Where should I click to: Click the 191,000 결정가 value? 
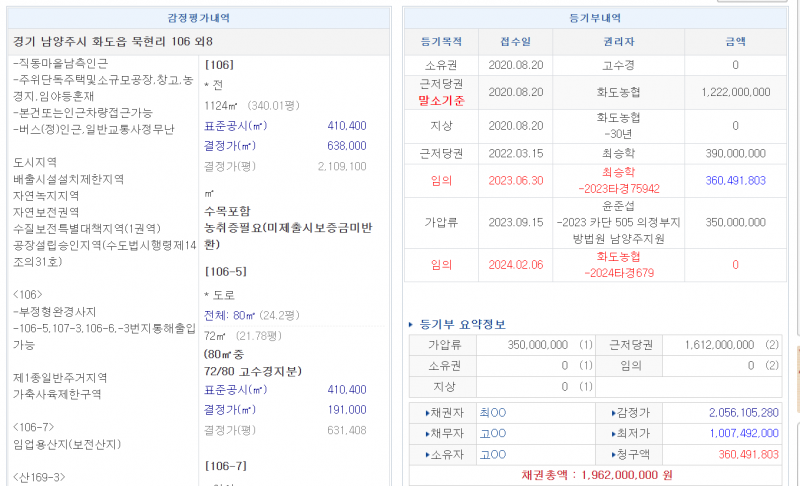click(347, 410)
